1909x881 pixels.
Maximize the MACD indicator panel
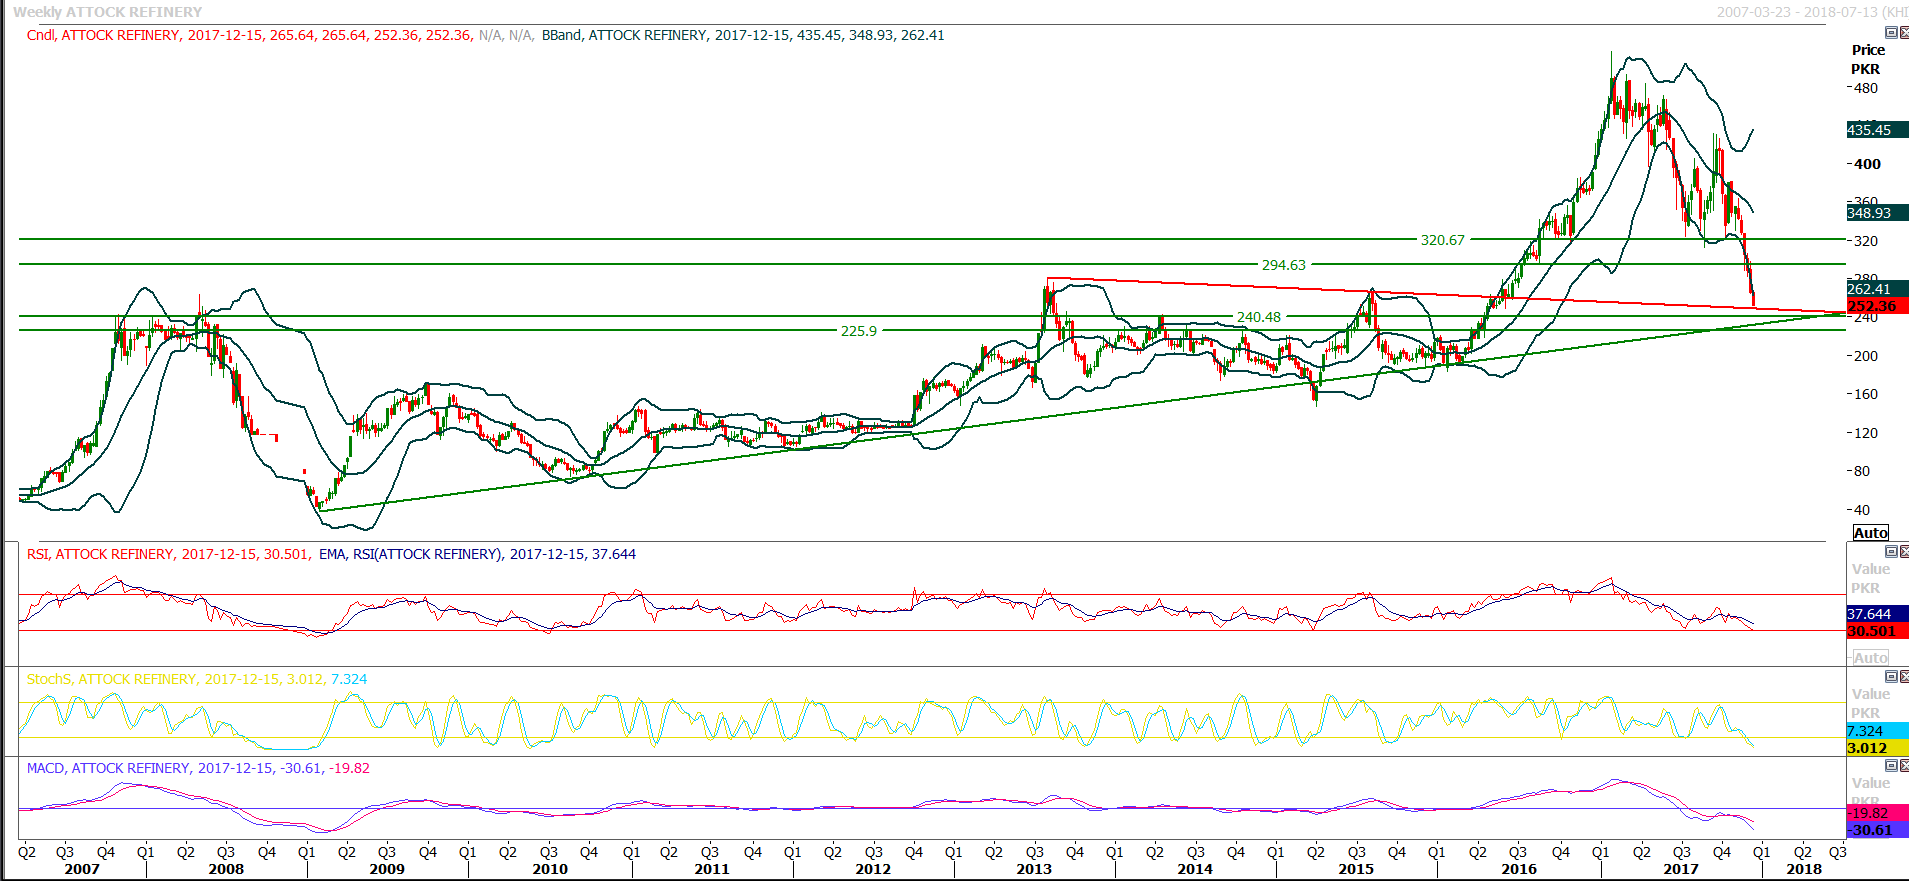coord(1891,766)
